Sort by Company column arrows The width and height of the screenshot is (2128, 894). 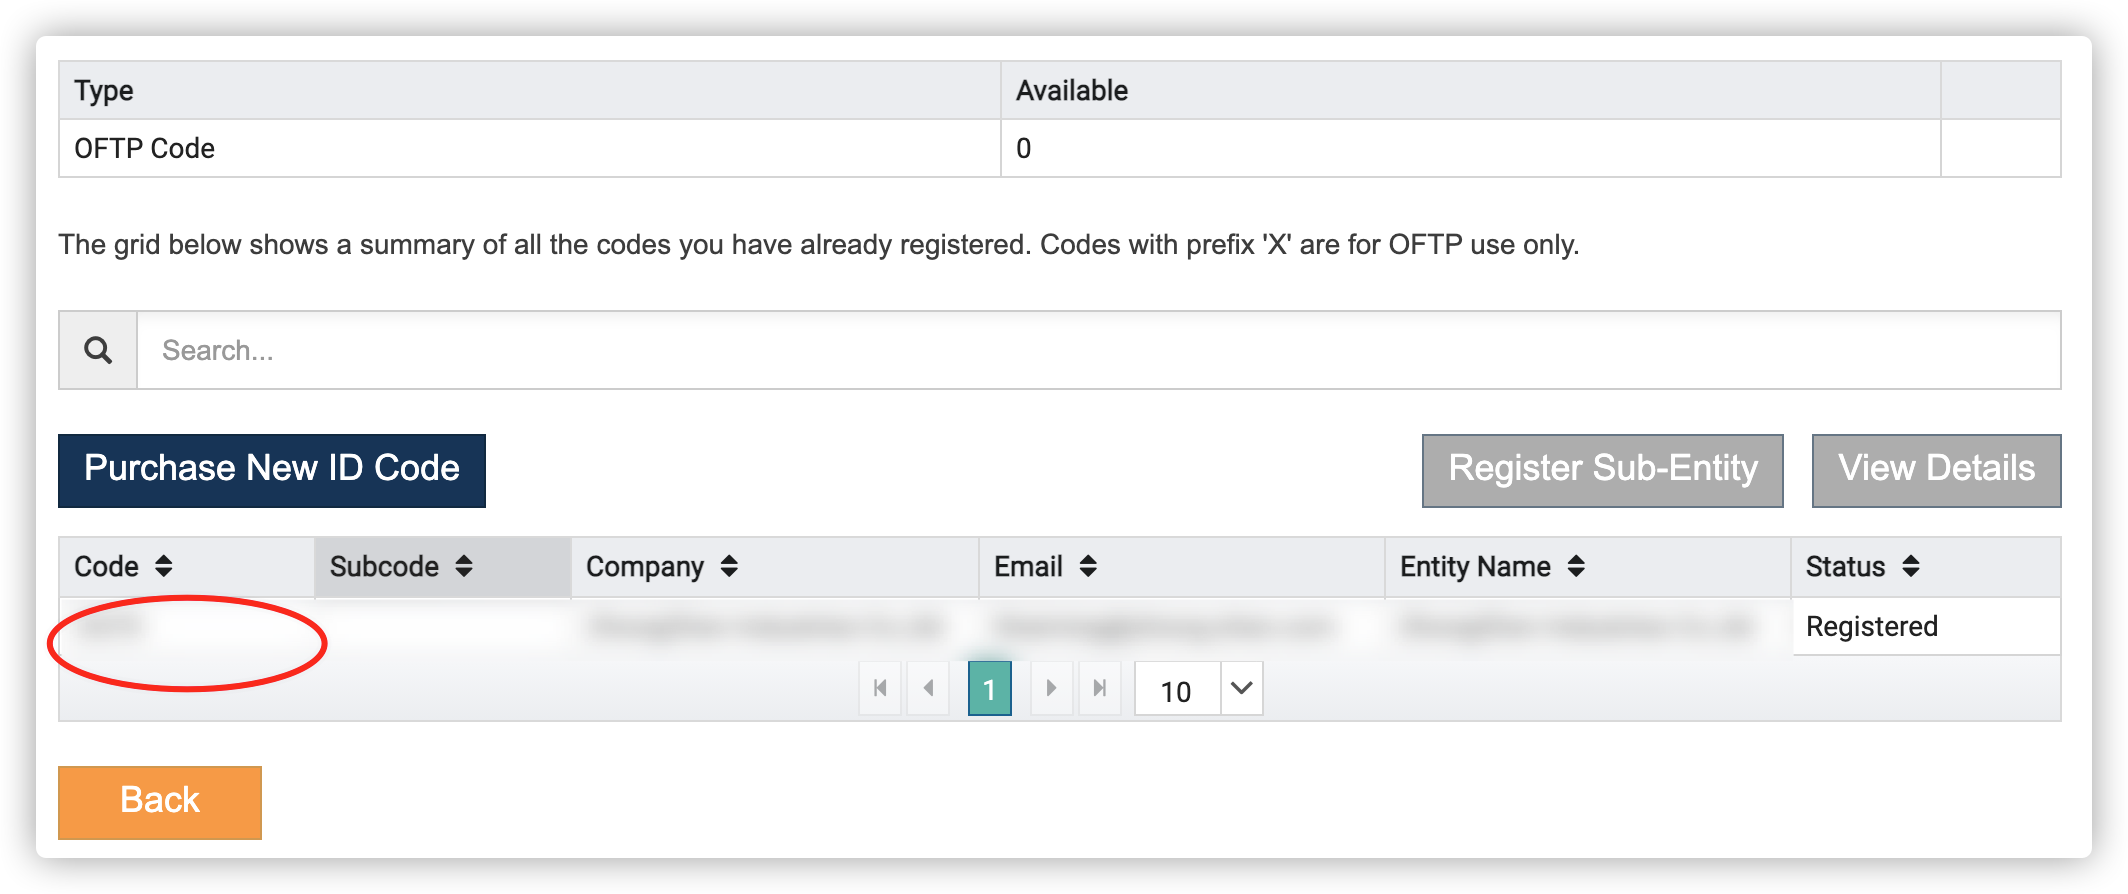729,566
